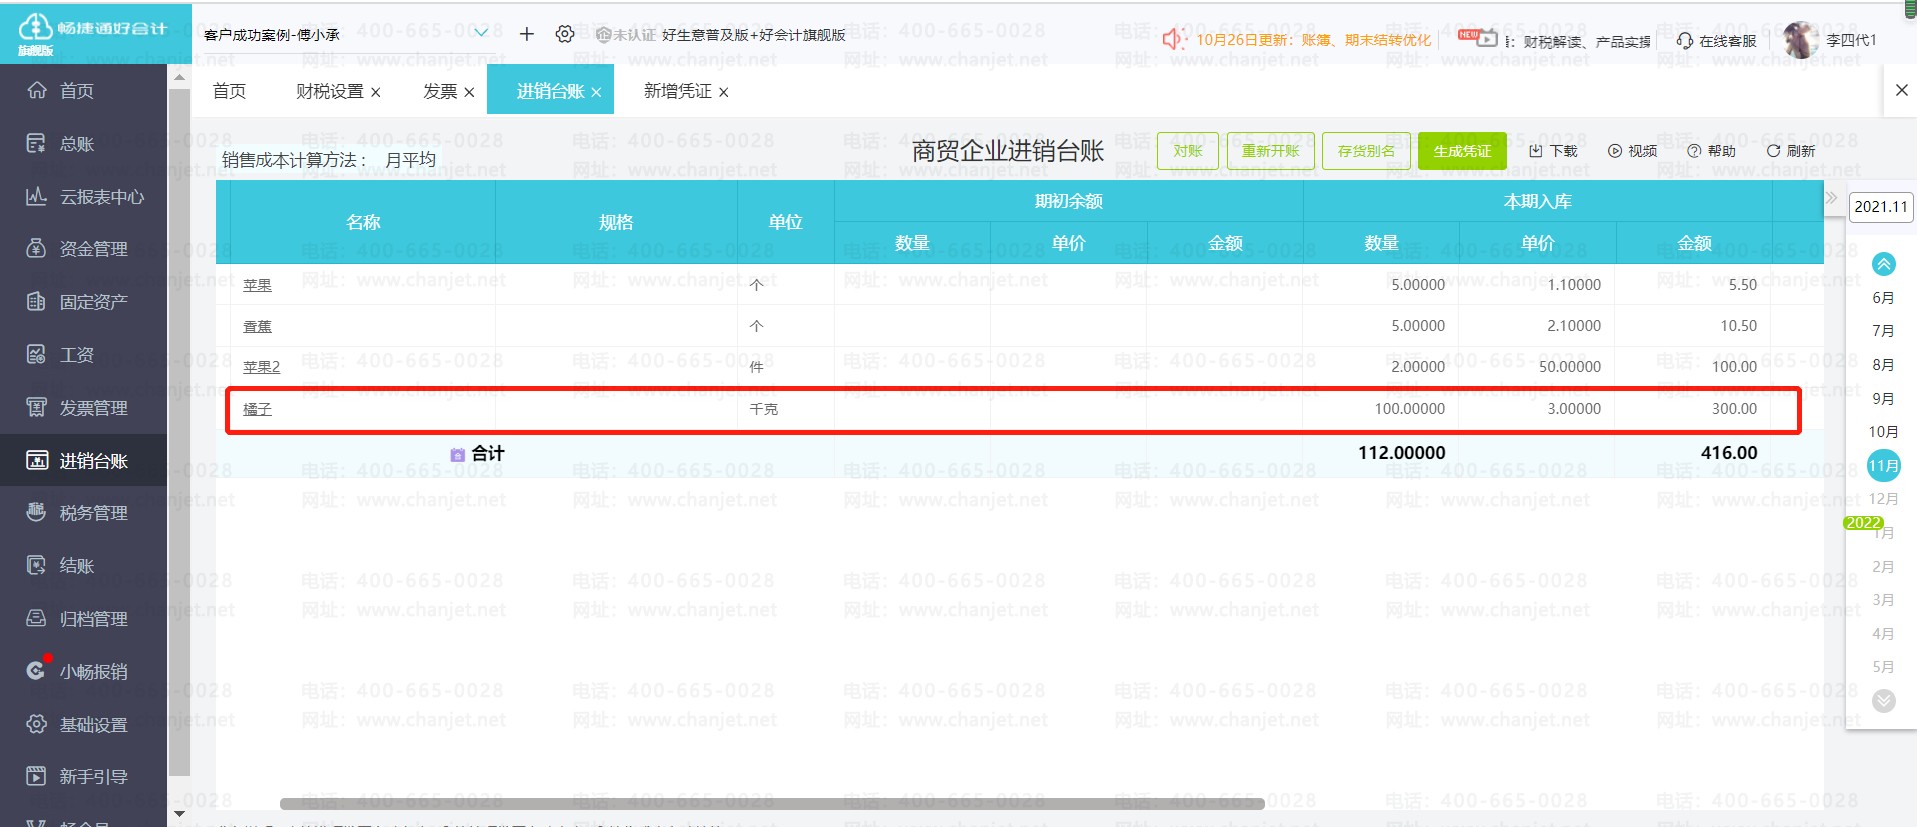This screenshot has height=827, width=1917.
Task: Select the 固定资产 sidebar icon
Action: click(36, 302)
